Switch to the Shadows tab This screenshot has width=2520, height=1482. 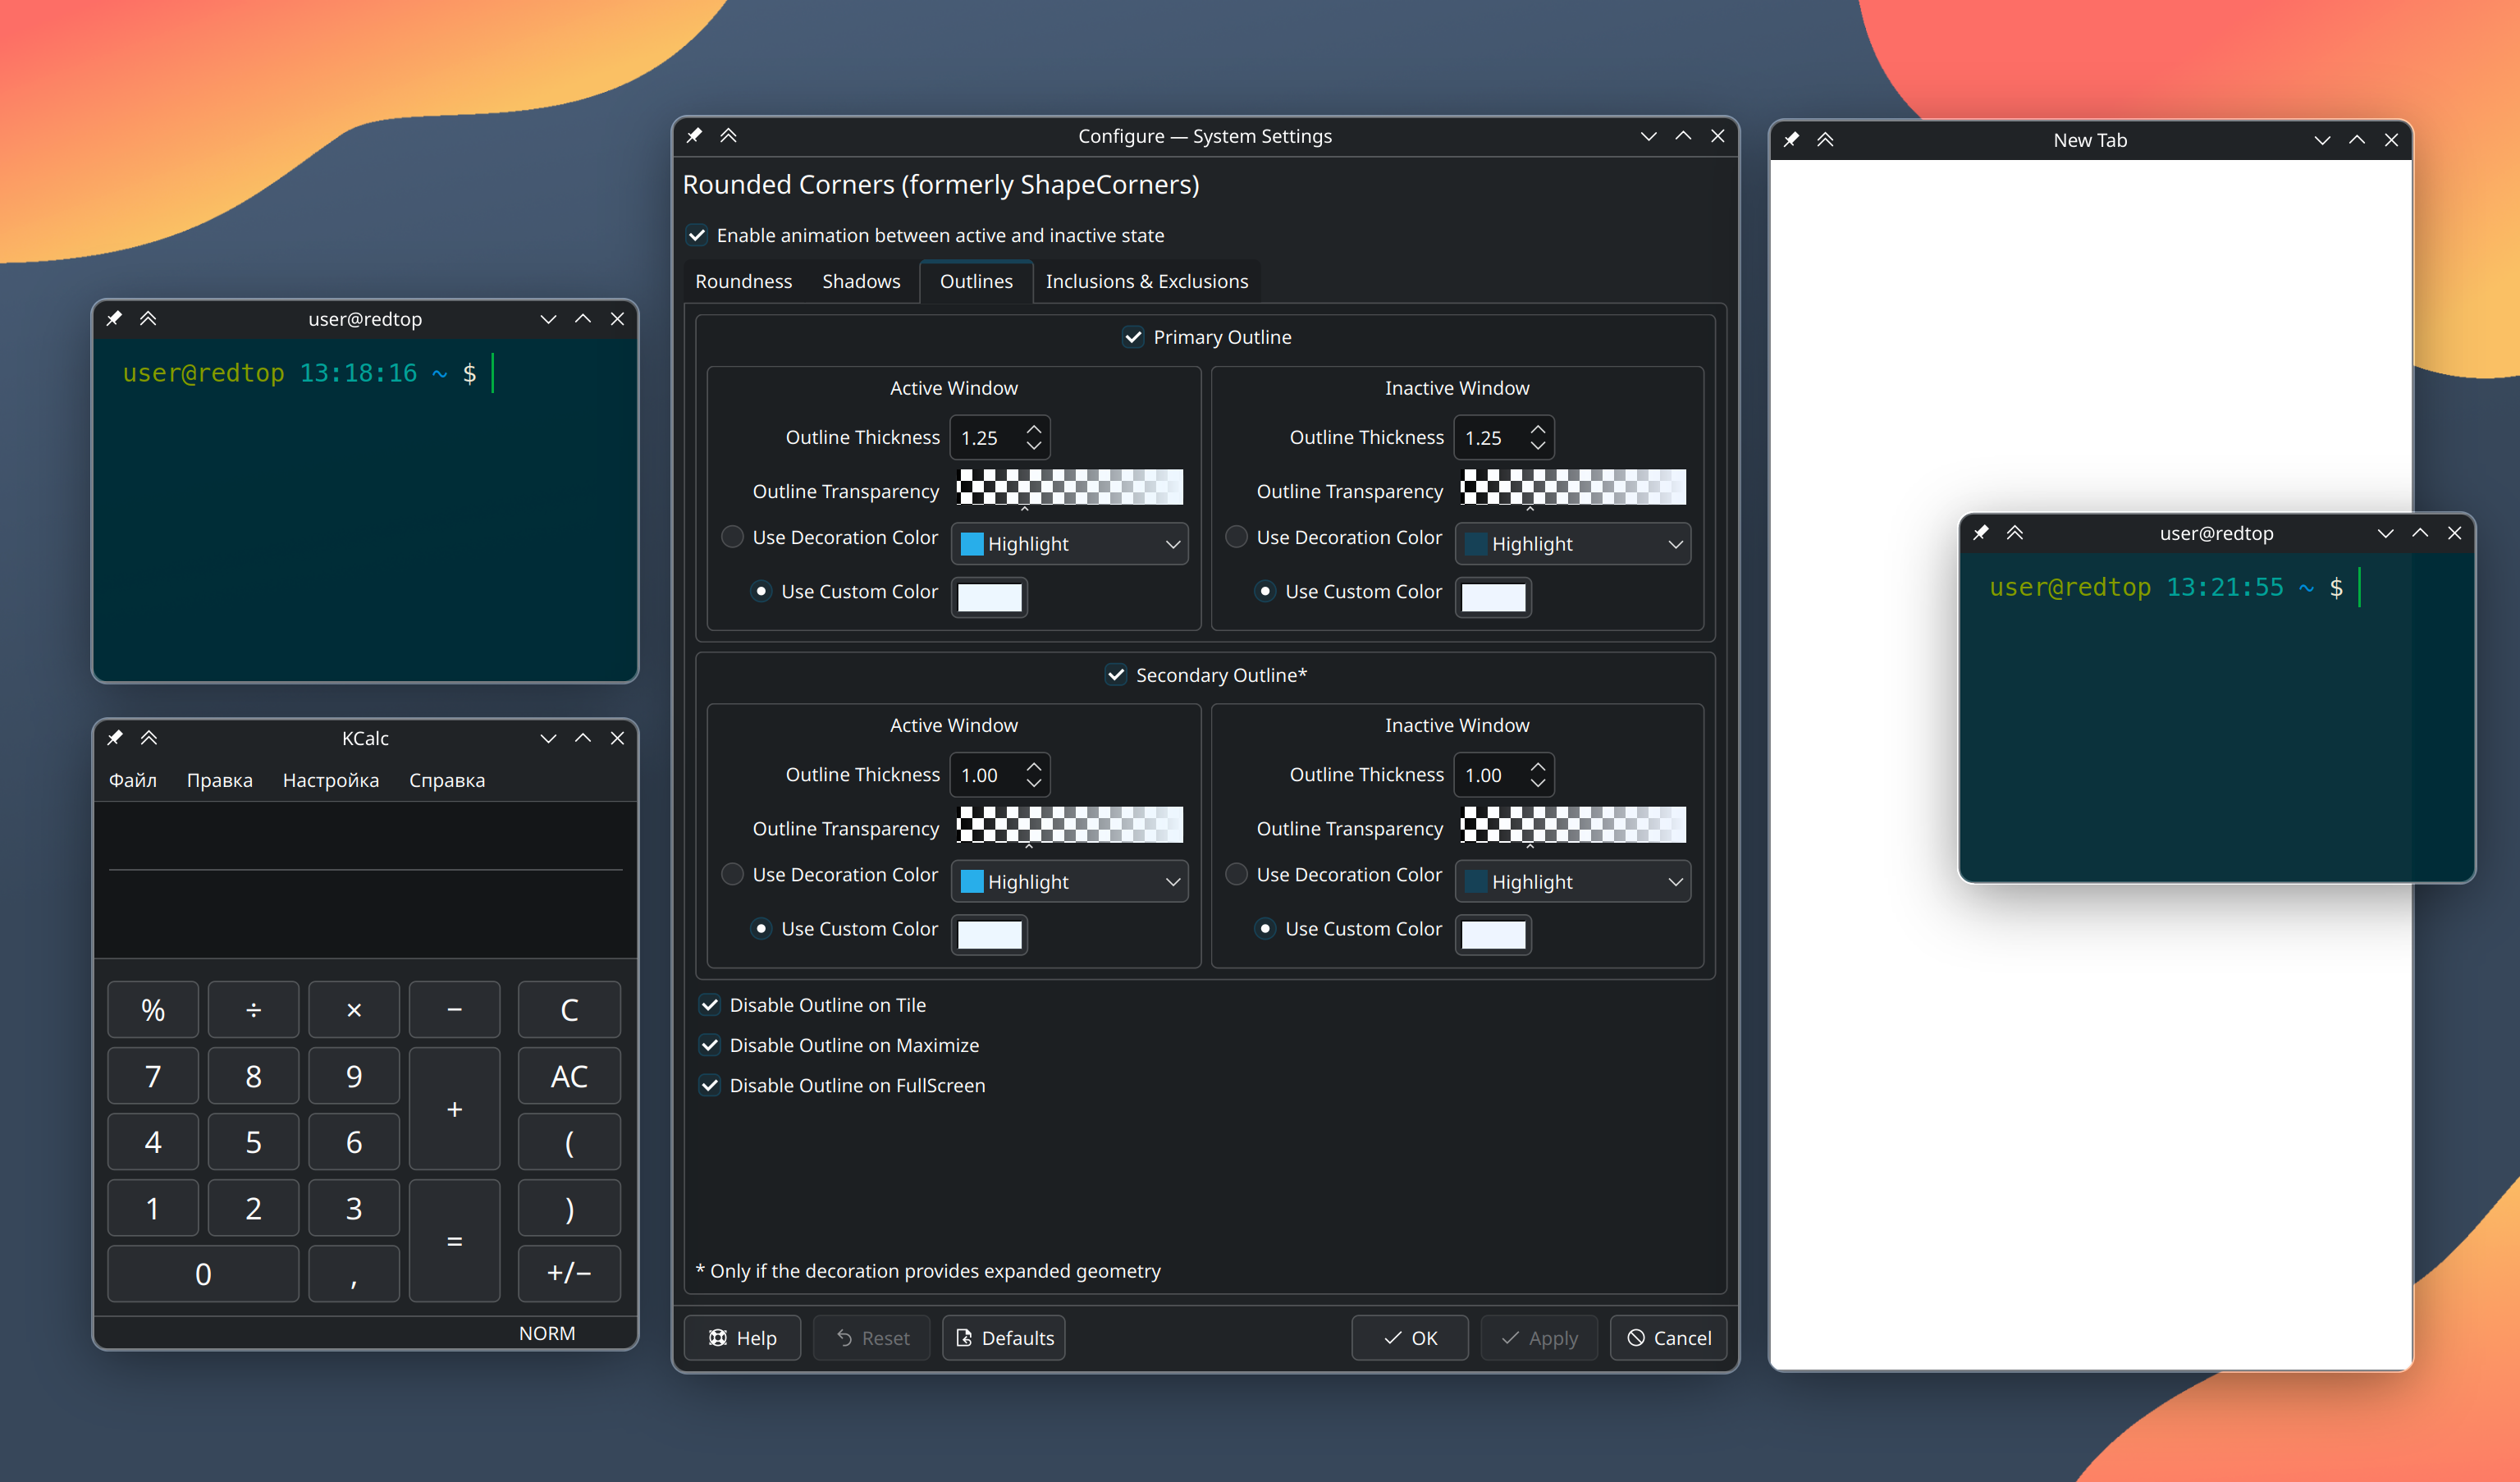[861, 281]
